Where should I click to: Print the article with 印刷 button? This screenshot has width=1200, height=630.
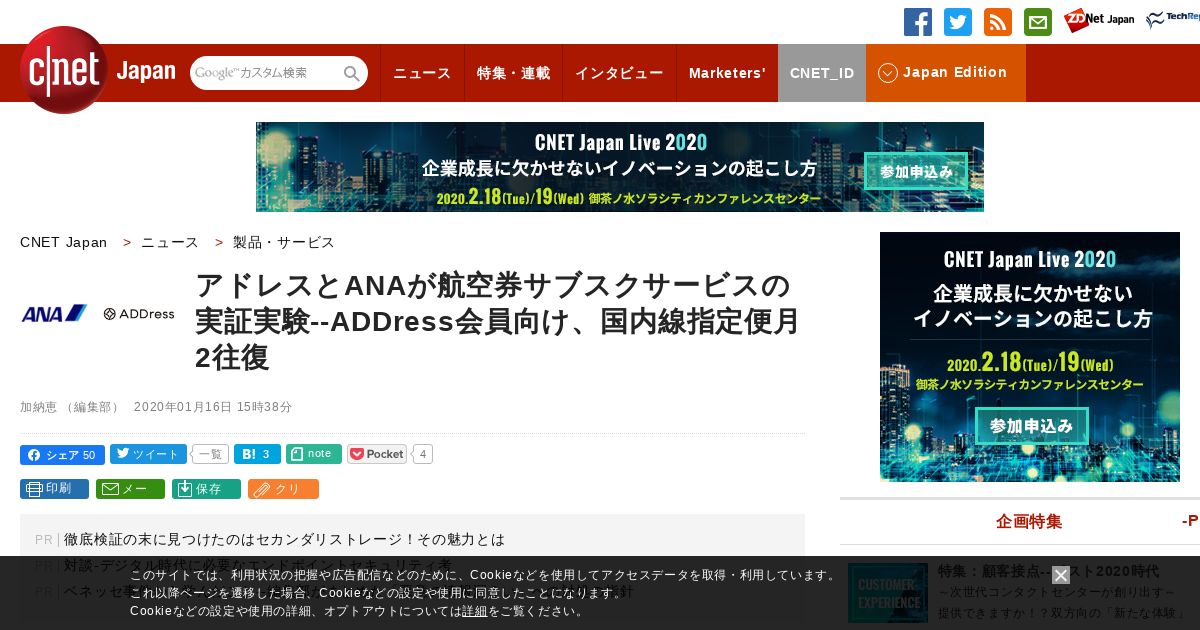(x=54, y=489)
